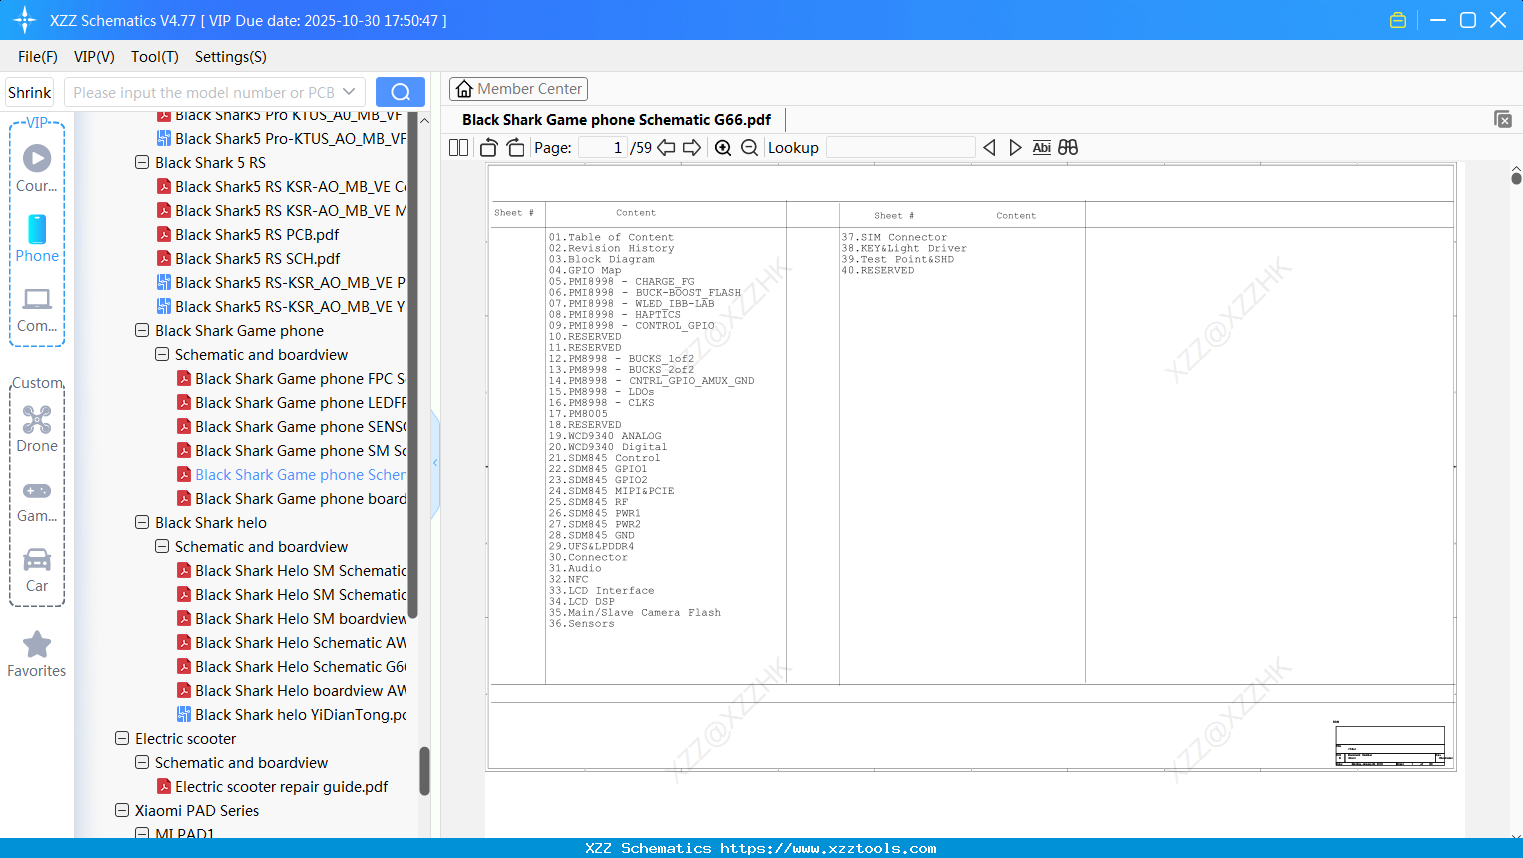1523x858 pixels.
Task: Toggle the two-page view layout icon
Action: point(459,148)
